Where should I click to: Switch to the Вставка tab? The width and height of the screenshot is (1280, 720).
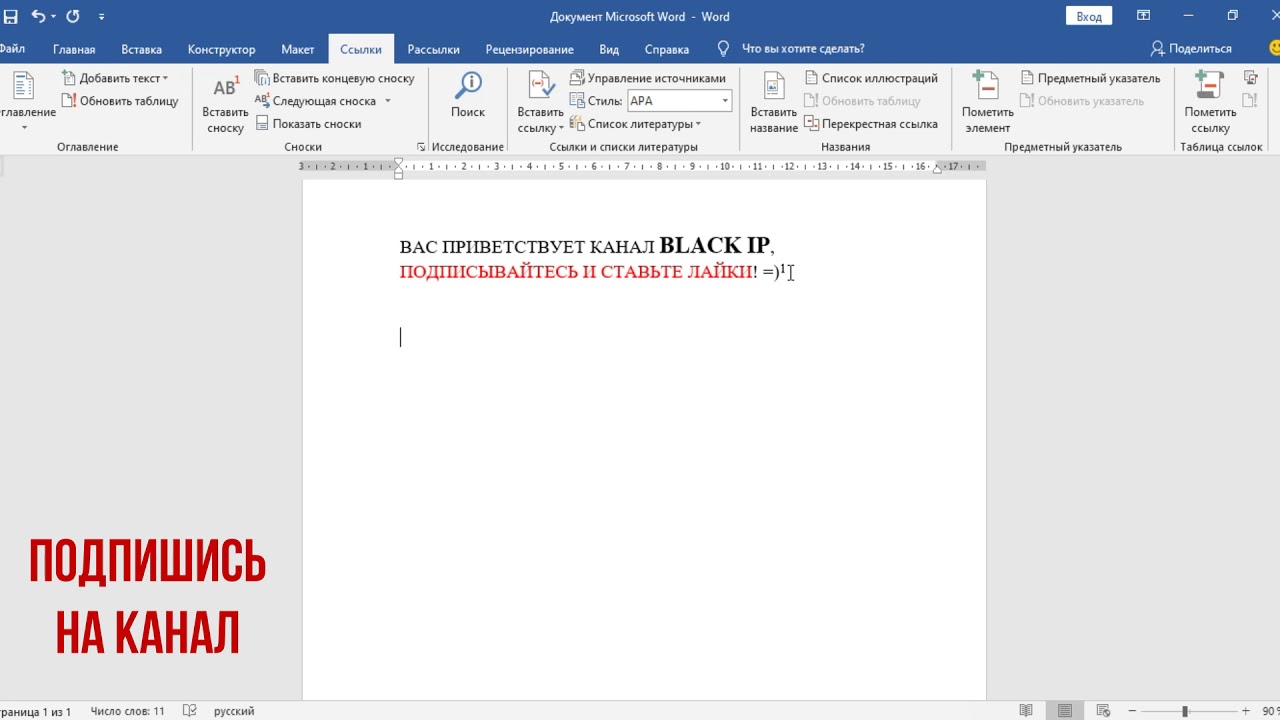click(141, 49)
